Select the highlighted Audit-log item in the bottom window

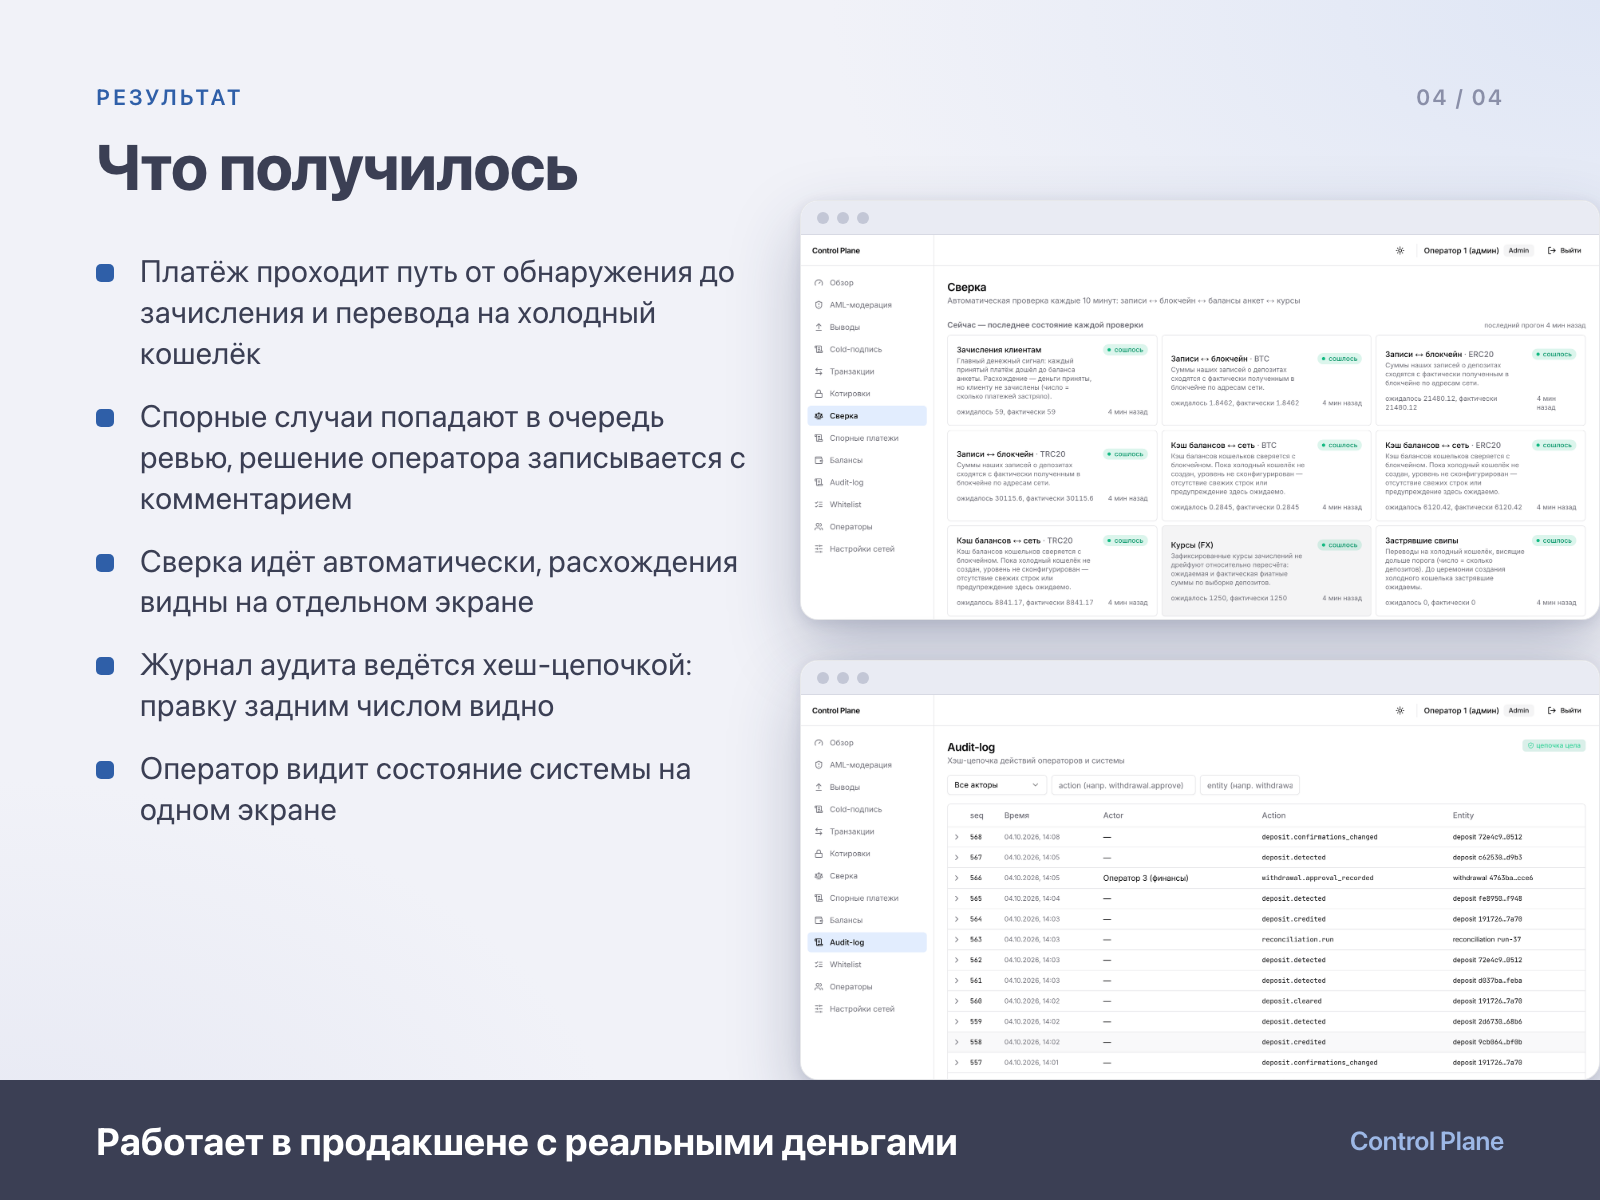[x=867, y=942]
